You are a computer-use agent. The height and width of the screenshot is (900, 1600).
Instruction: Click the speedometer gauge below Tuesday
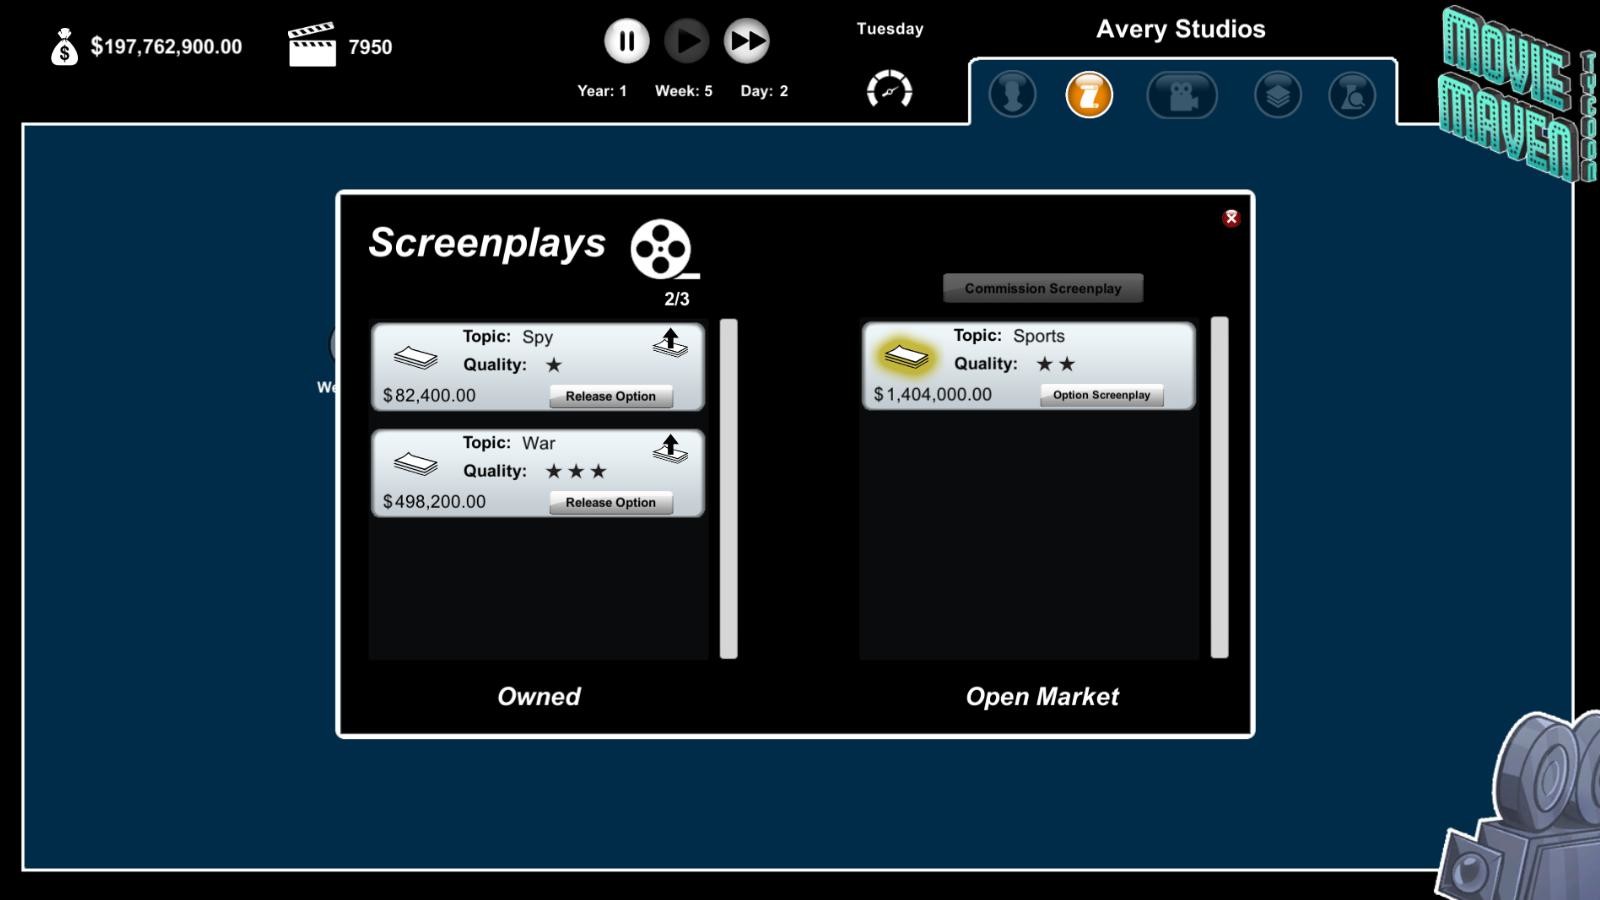coord(889,89)
